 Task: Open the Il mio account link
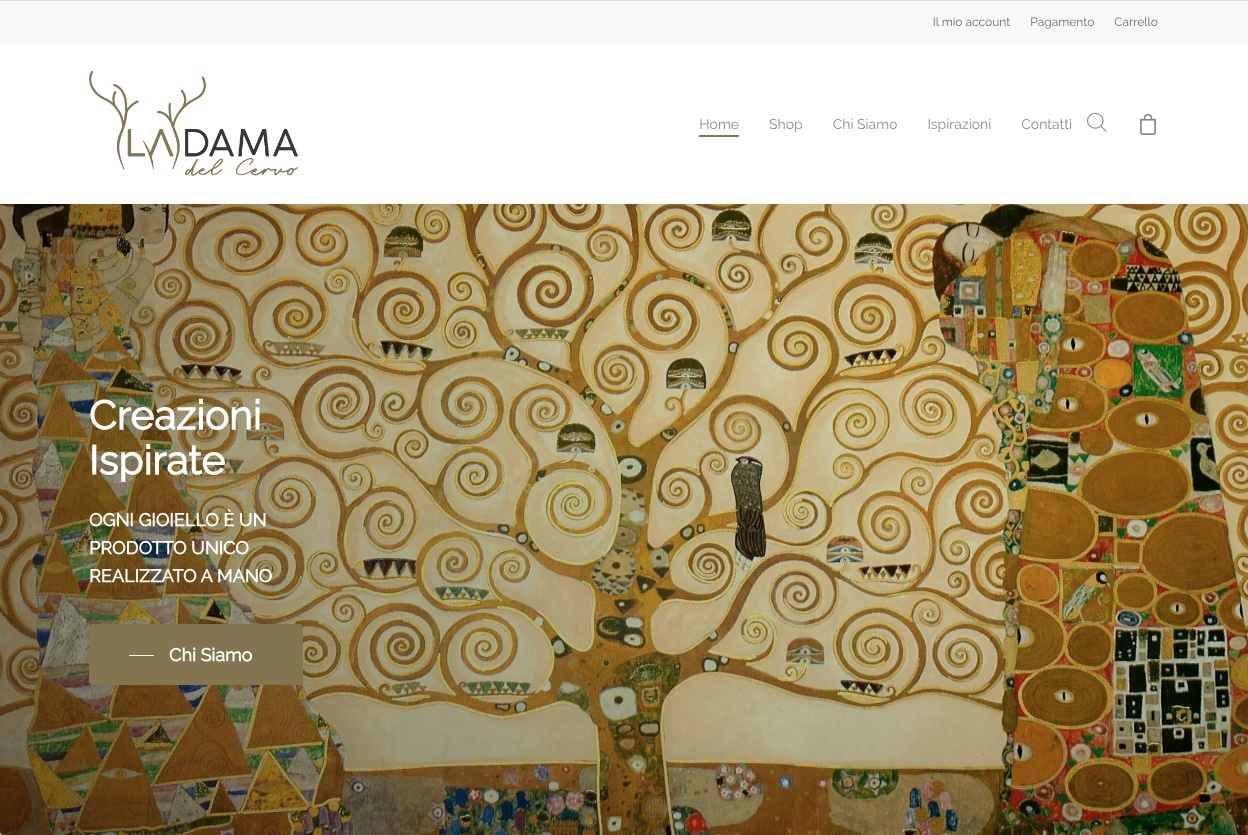pyautogui.click(x=971, y=22)
